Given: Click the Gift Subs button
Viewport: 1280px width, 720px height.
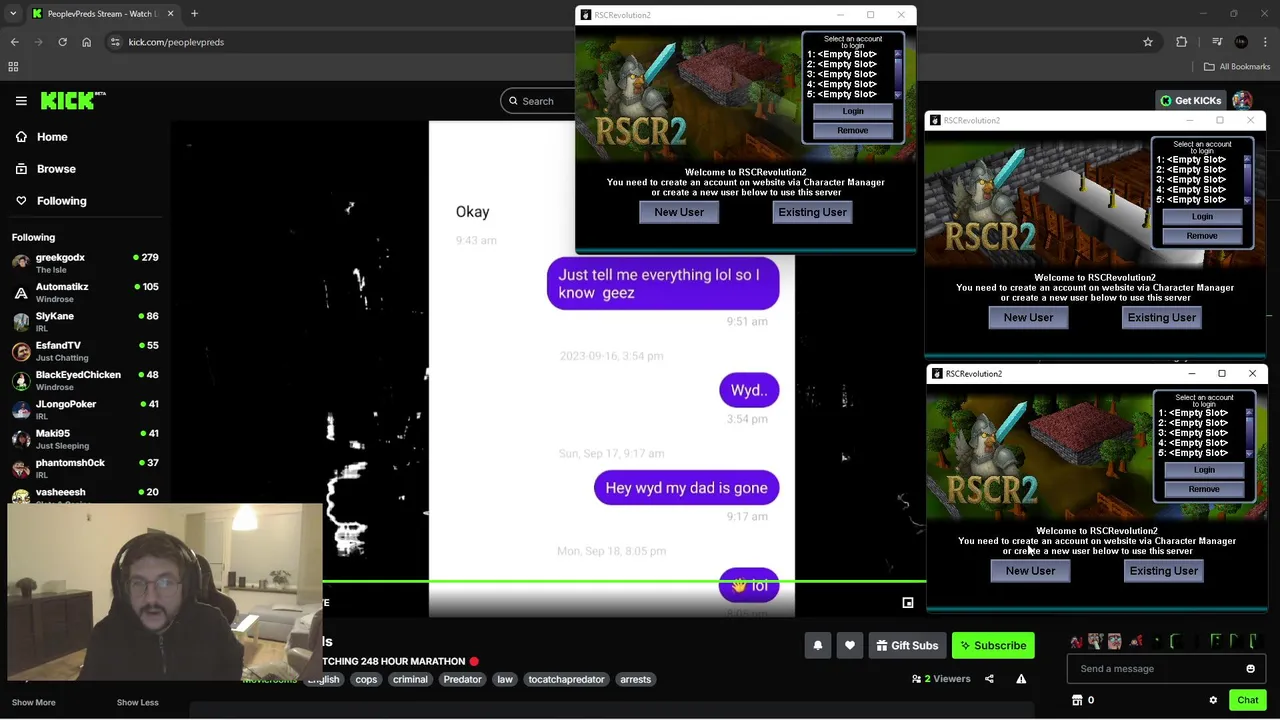Looking at the screenshot, I should (907, 646).
